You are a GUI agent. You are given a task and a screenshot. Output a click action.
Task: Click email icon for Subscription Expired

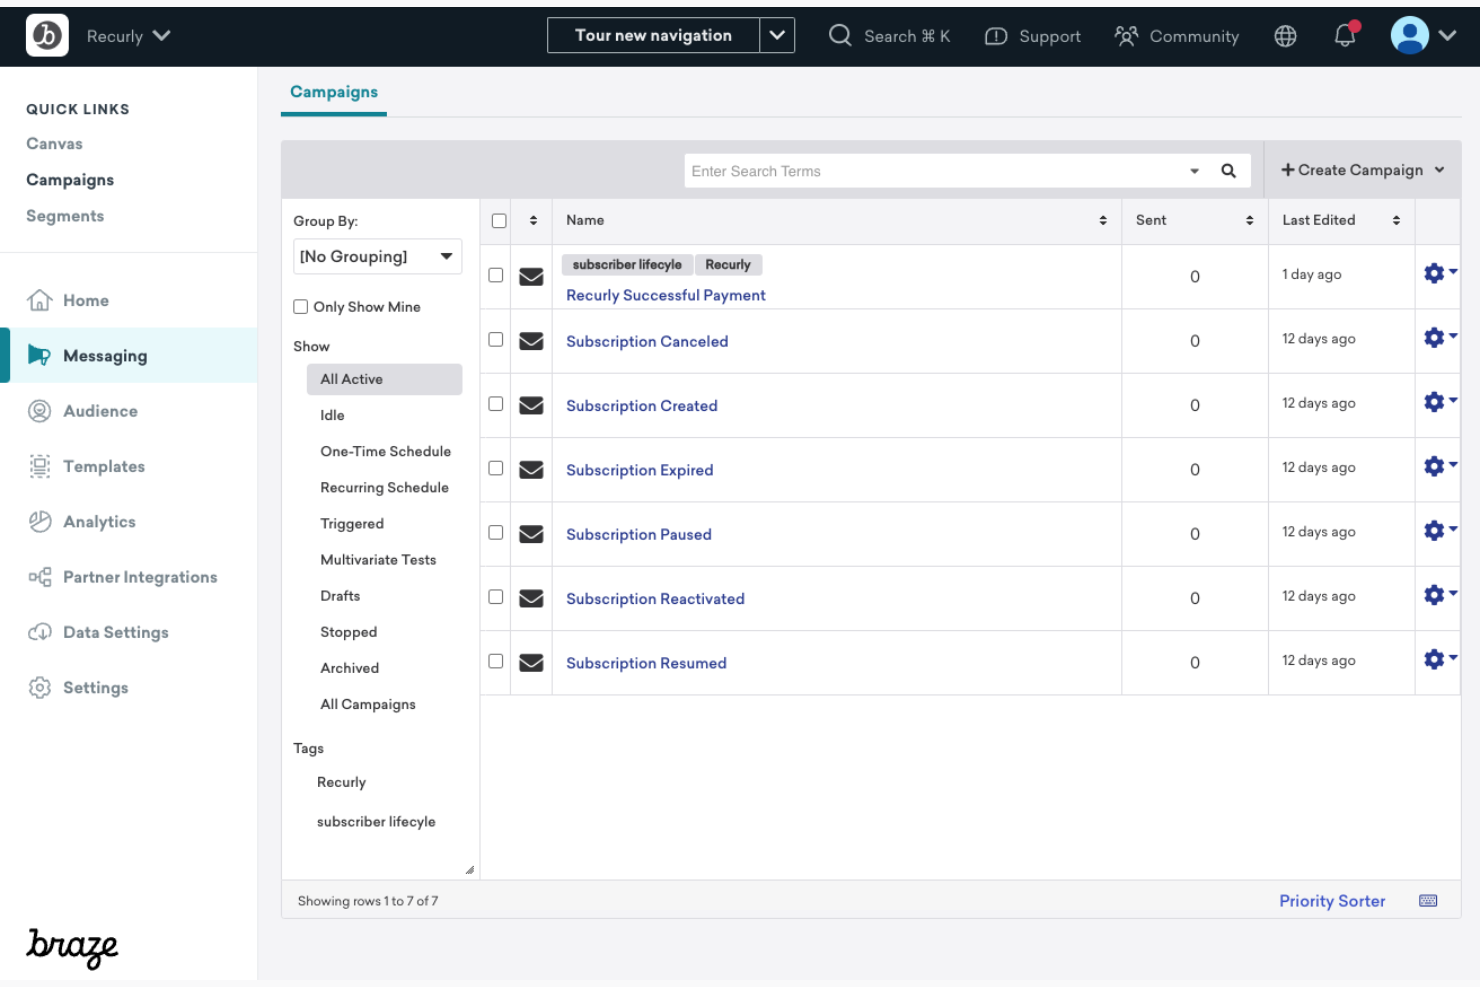pyautogui.click(x=531, y=470)
